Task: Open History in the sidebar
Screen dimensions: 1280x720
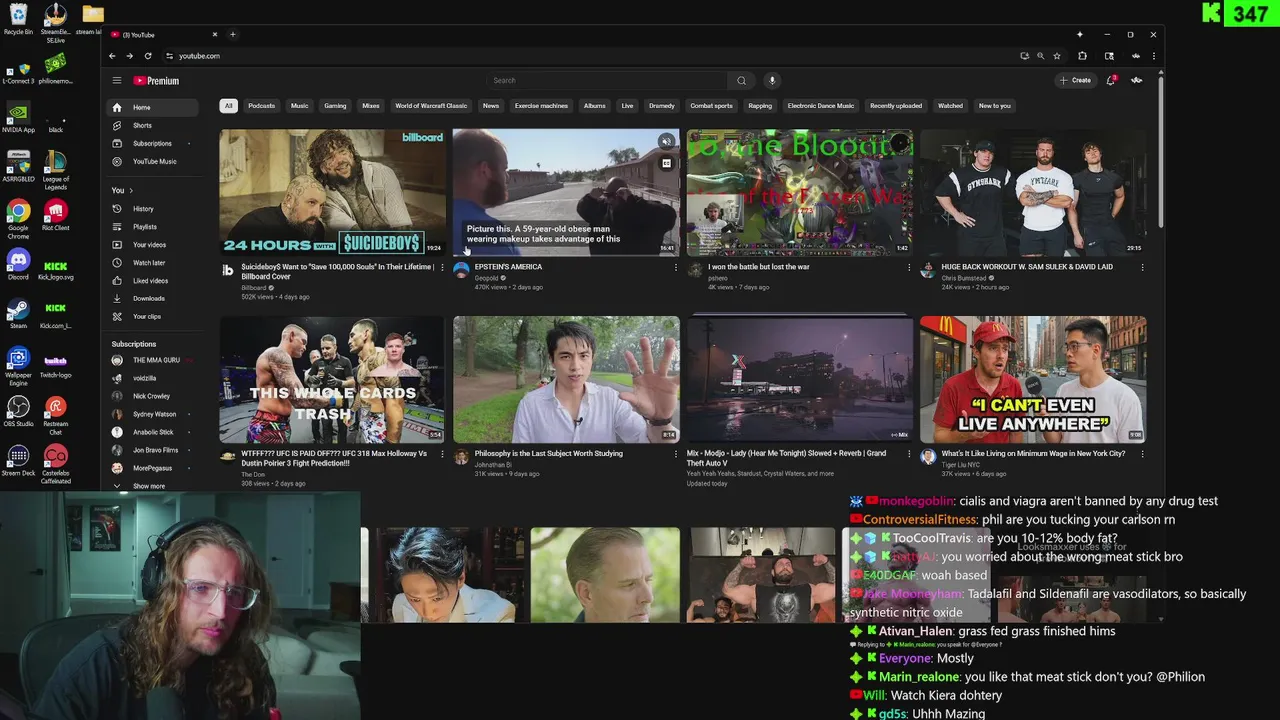Action: click(150, 209)
